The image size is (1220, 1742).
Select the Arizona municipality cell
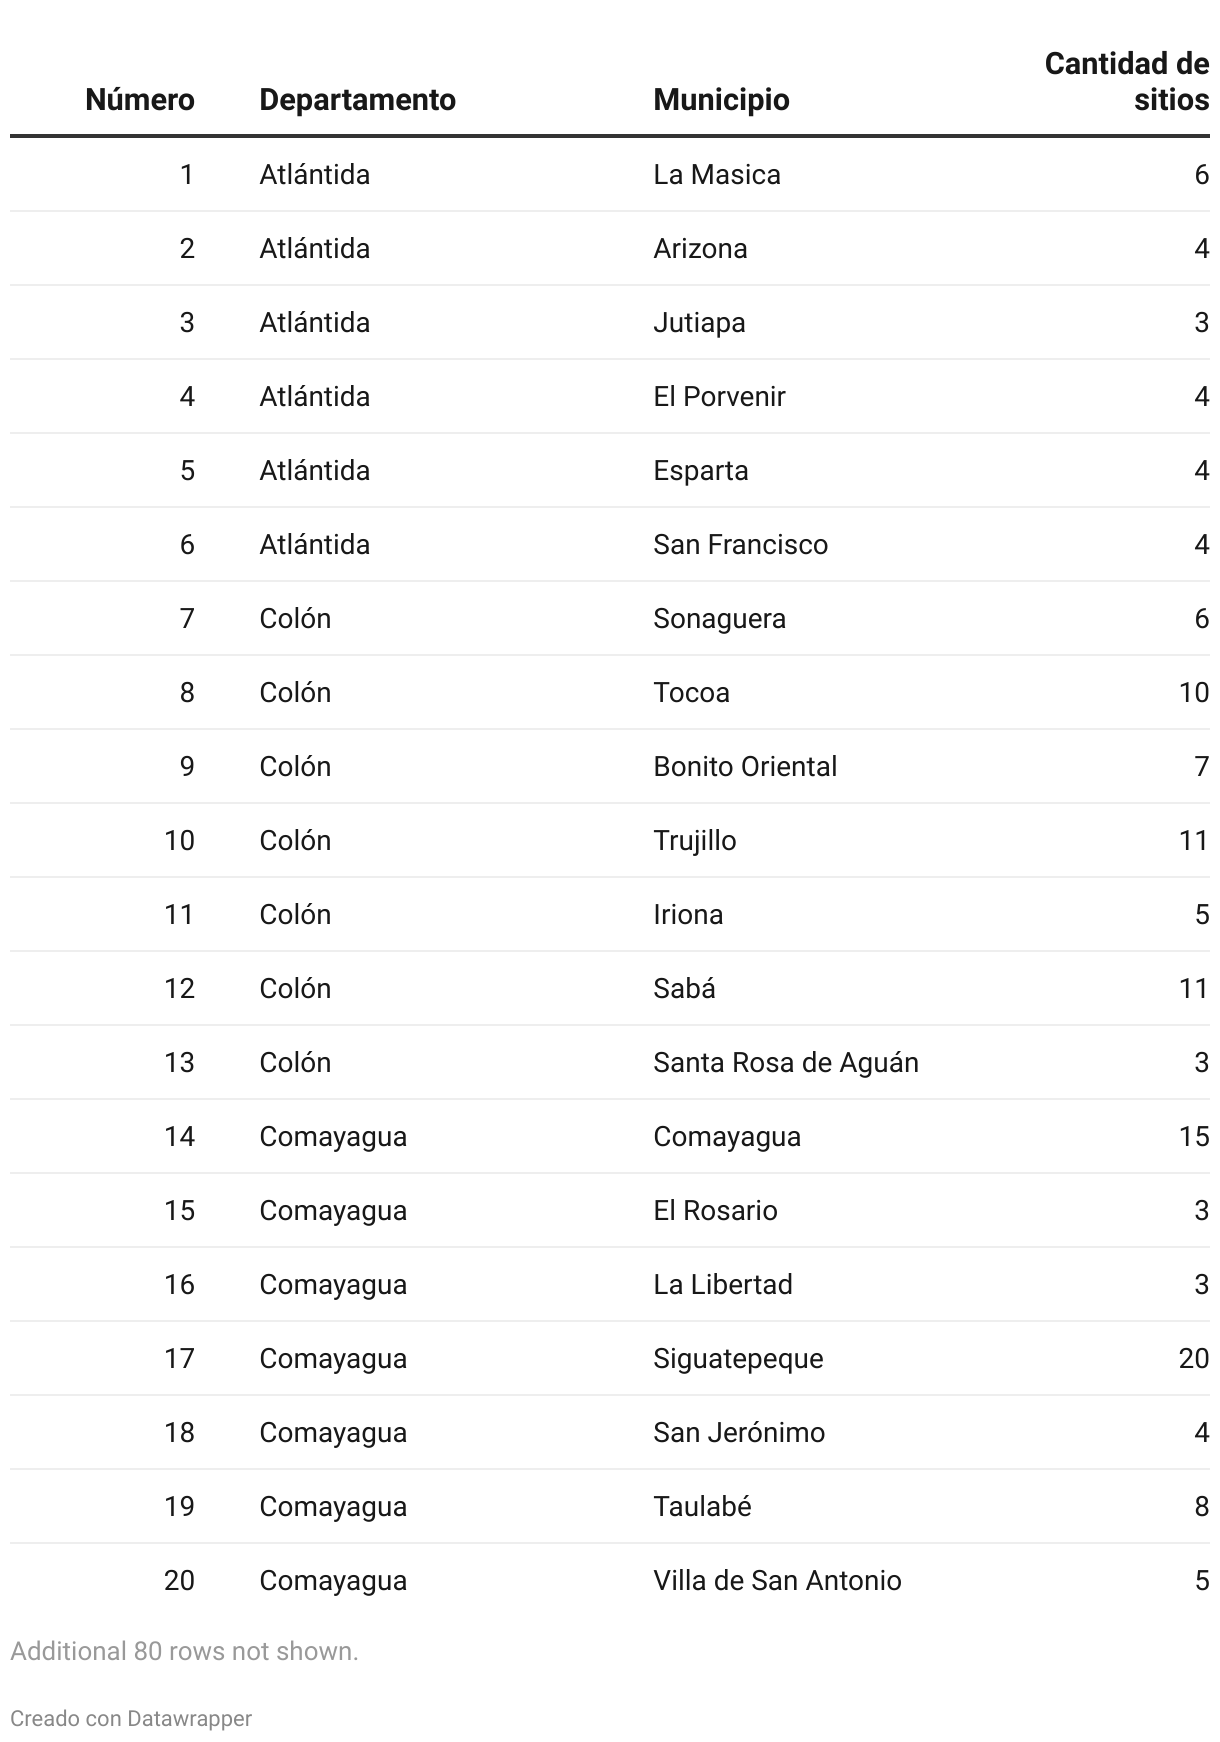click(x=700, y=249)
